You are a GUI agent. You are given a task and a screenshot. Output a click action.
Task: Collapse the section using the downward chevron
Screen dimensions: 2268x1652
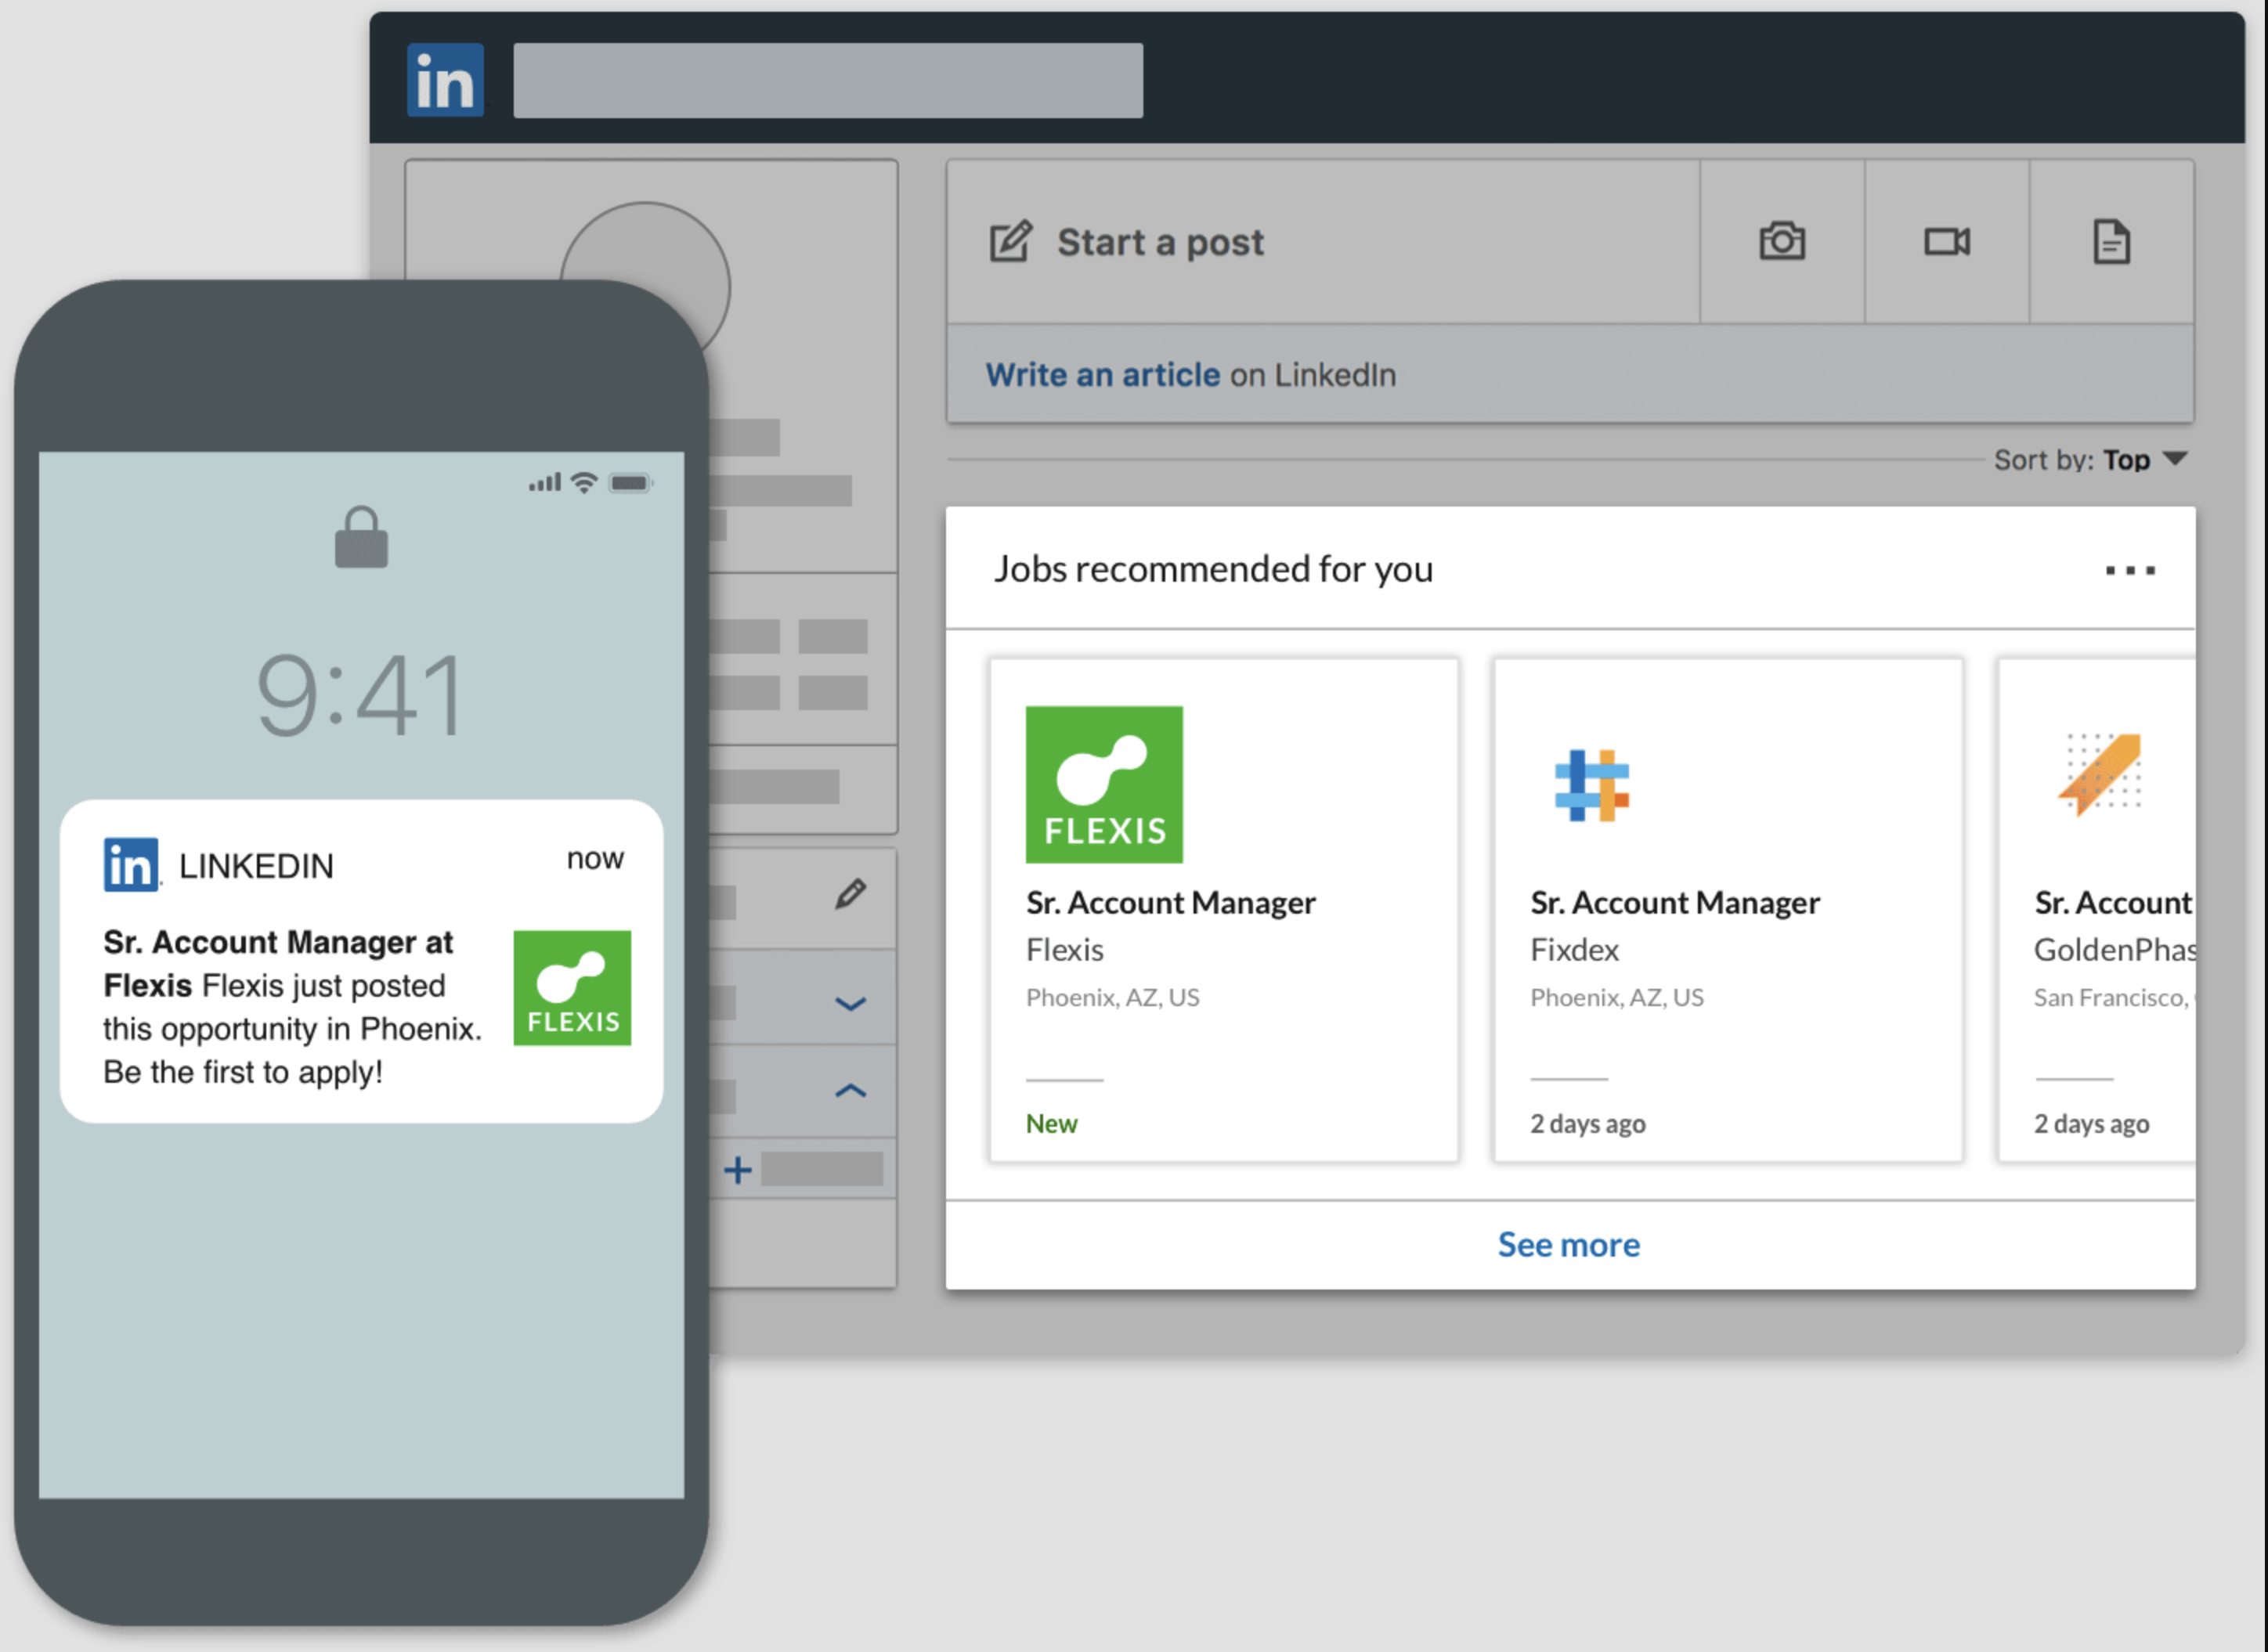(x=851, y=1003)
